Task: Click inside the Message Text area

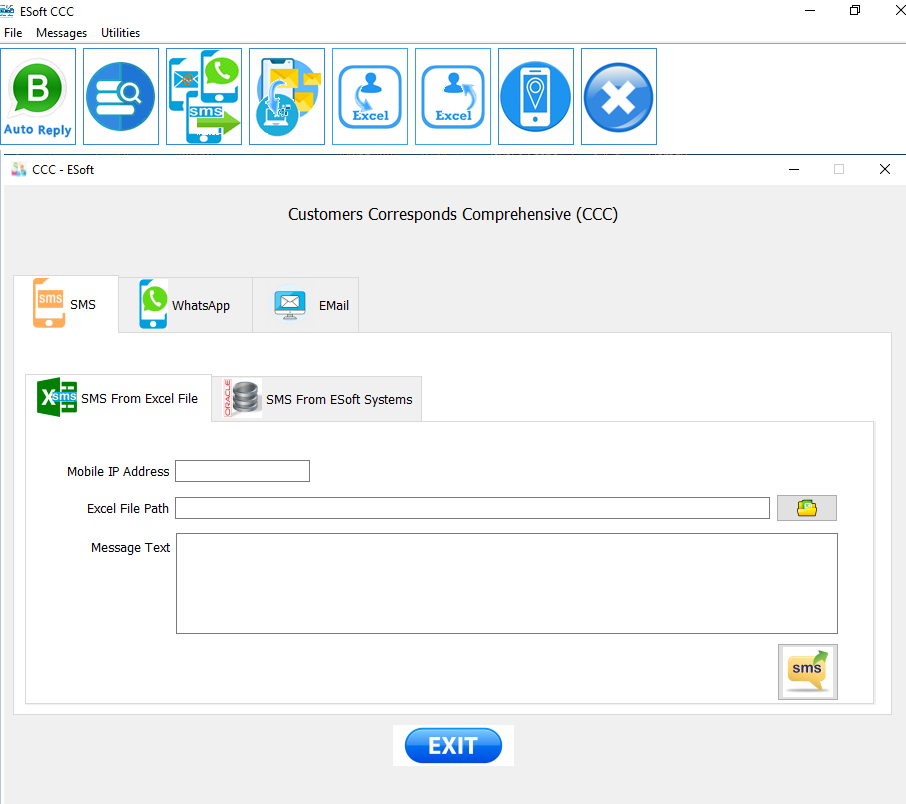Action: click(506, 583)
